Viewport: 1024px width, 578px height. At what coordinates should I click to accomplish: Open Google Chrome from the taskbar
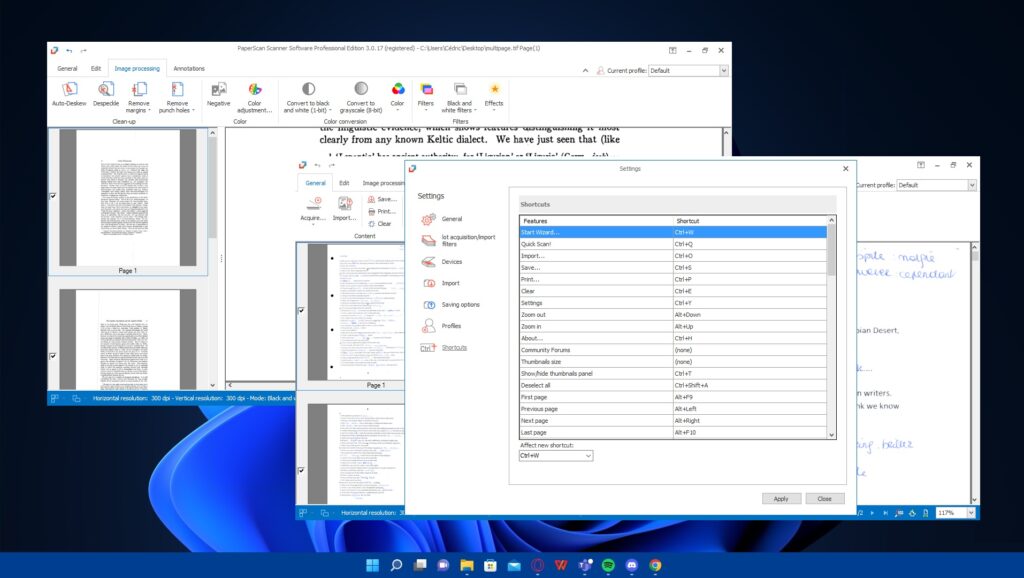(x=655, y=565)
